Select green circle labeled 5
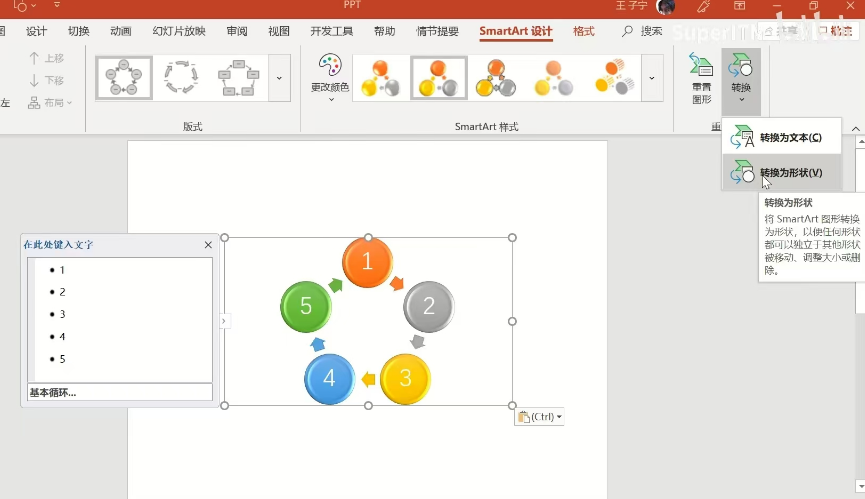 point(306,306)
